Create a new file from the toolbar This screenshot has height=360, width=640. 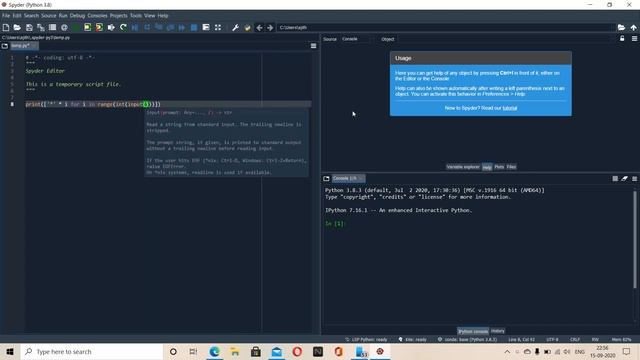coord(6,27)
